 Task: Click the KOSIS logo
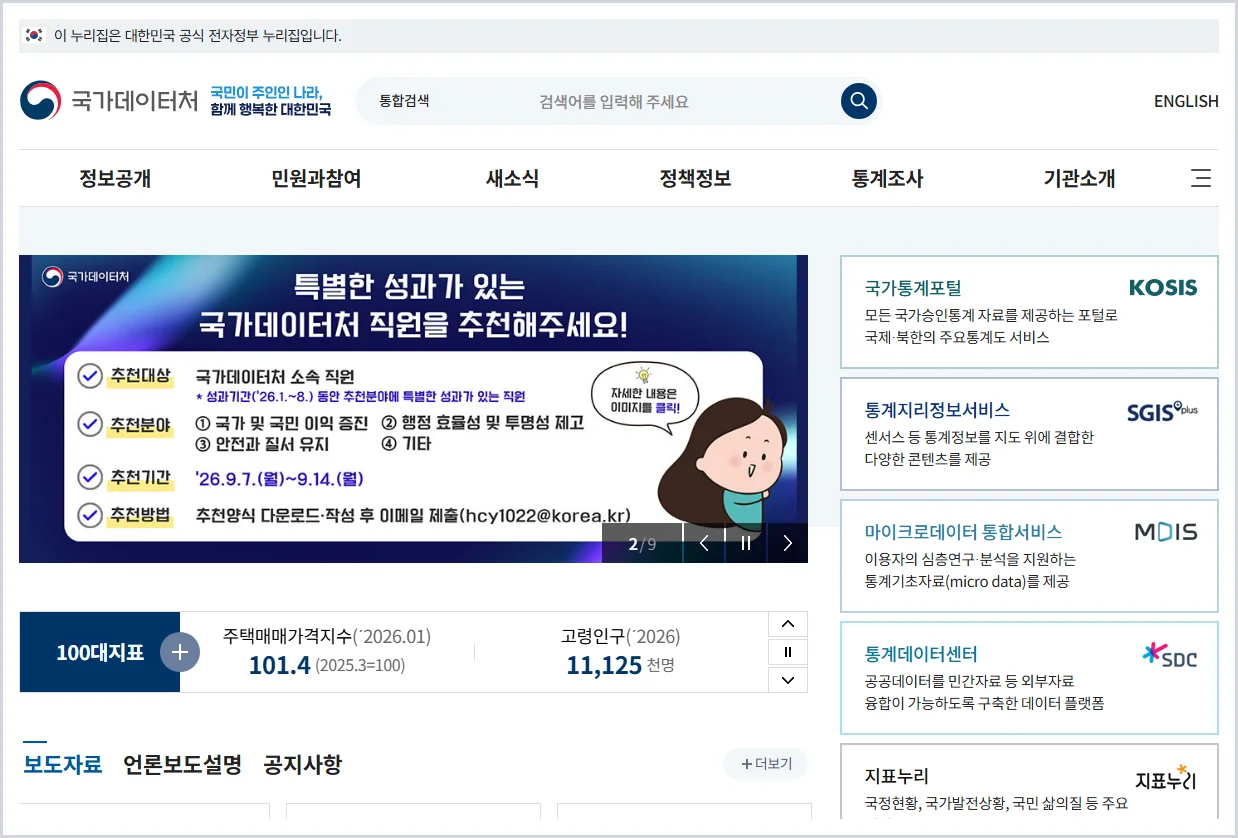pyautogui.click(x=1163, y=288)
